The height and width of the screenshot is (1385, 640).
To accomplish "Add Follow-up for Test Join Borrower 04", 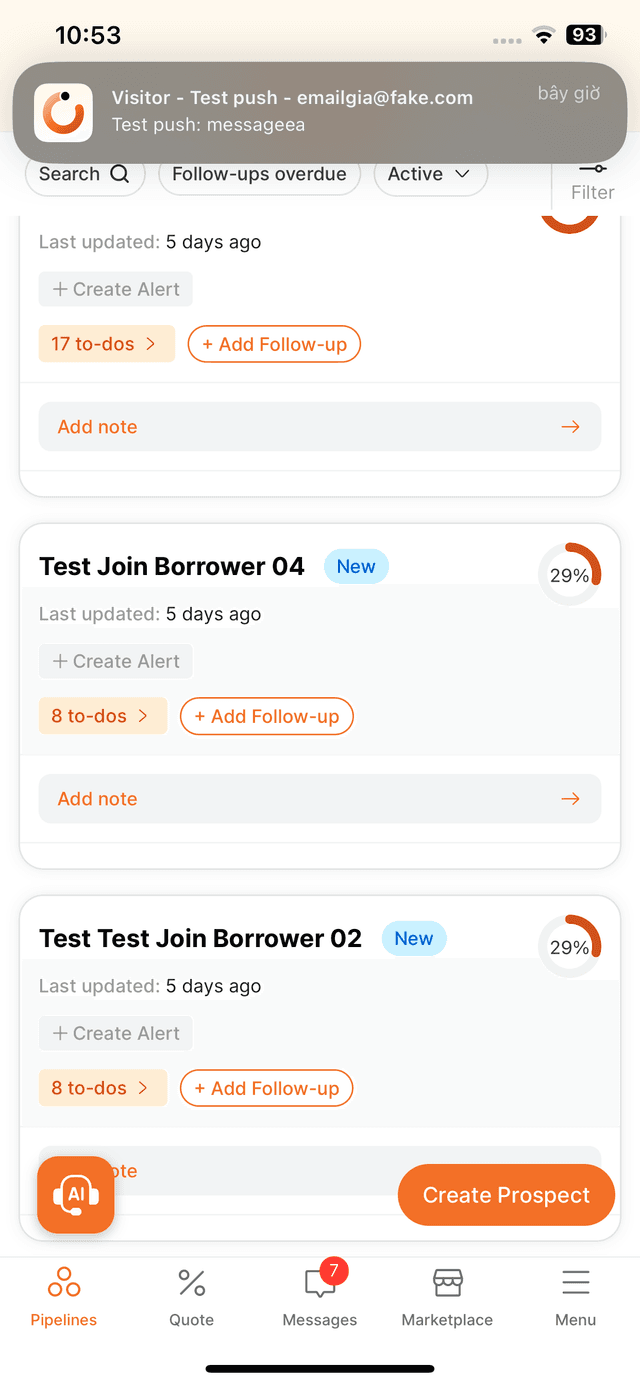I will pyautogui.click(x=266, y=716).
